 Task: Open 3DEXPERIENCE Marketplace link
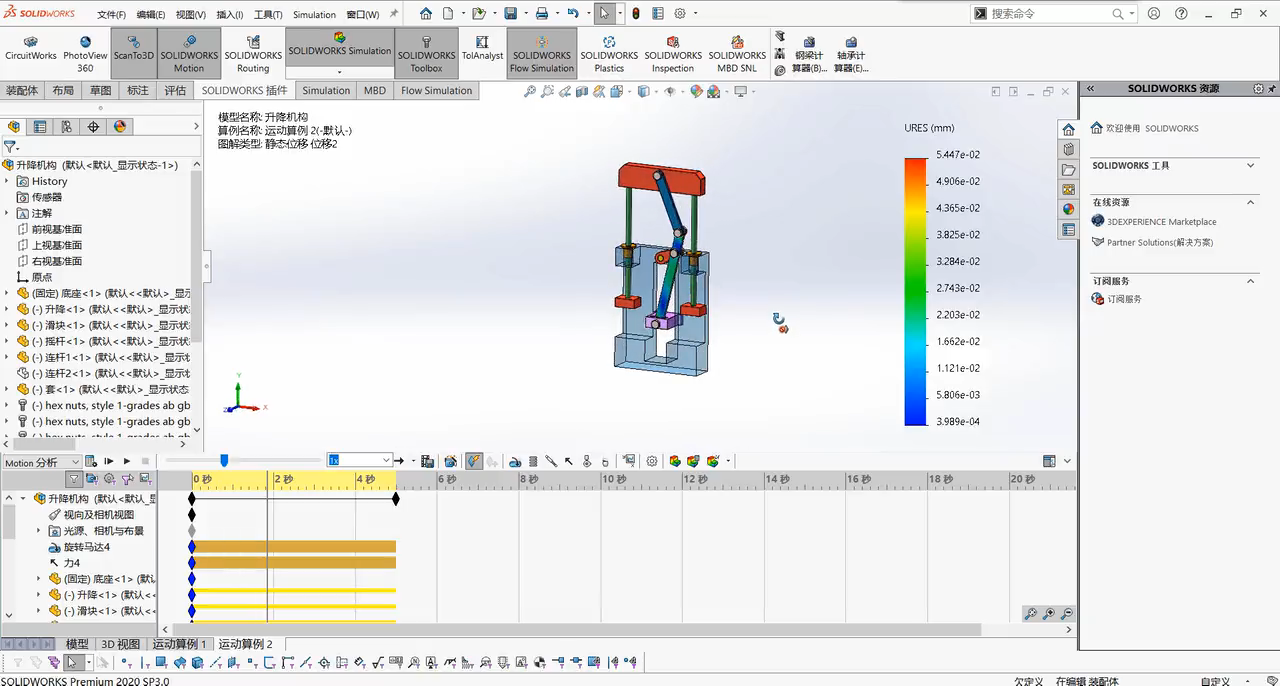pos(1162,222)
